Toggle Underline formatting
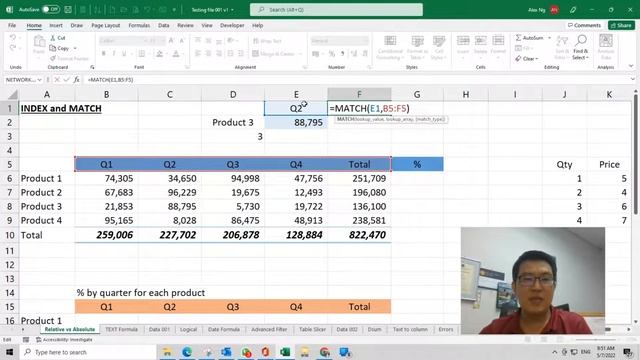 click(x=124, y=53)
